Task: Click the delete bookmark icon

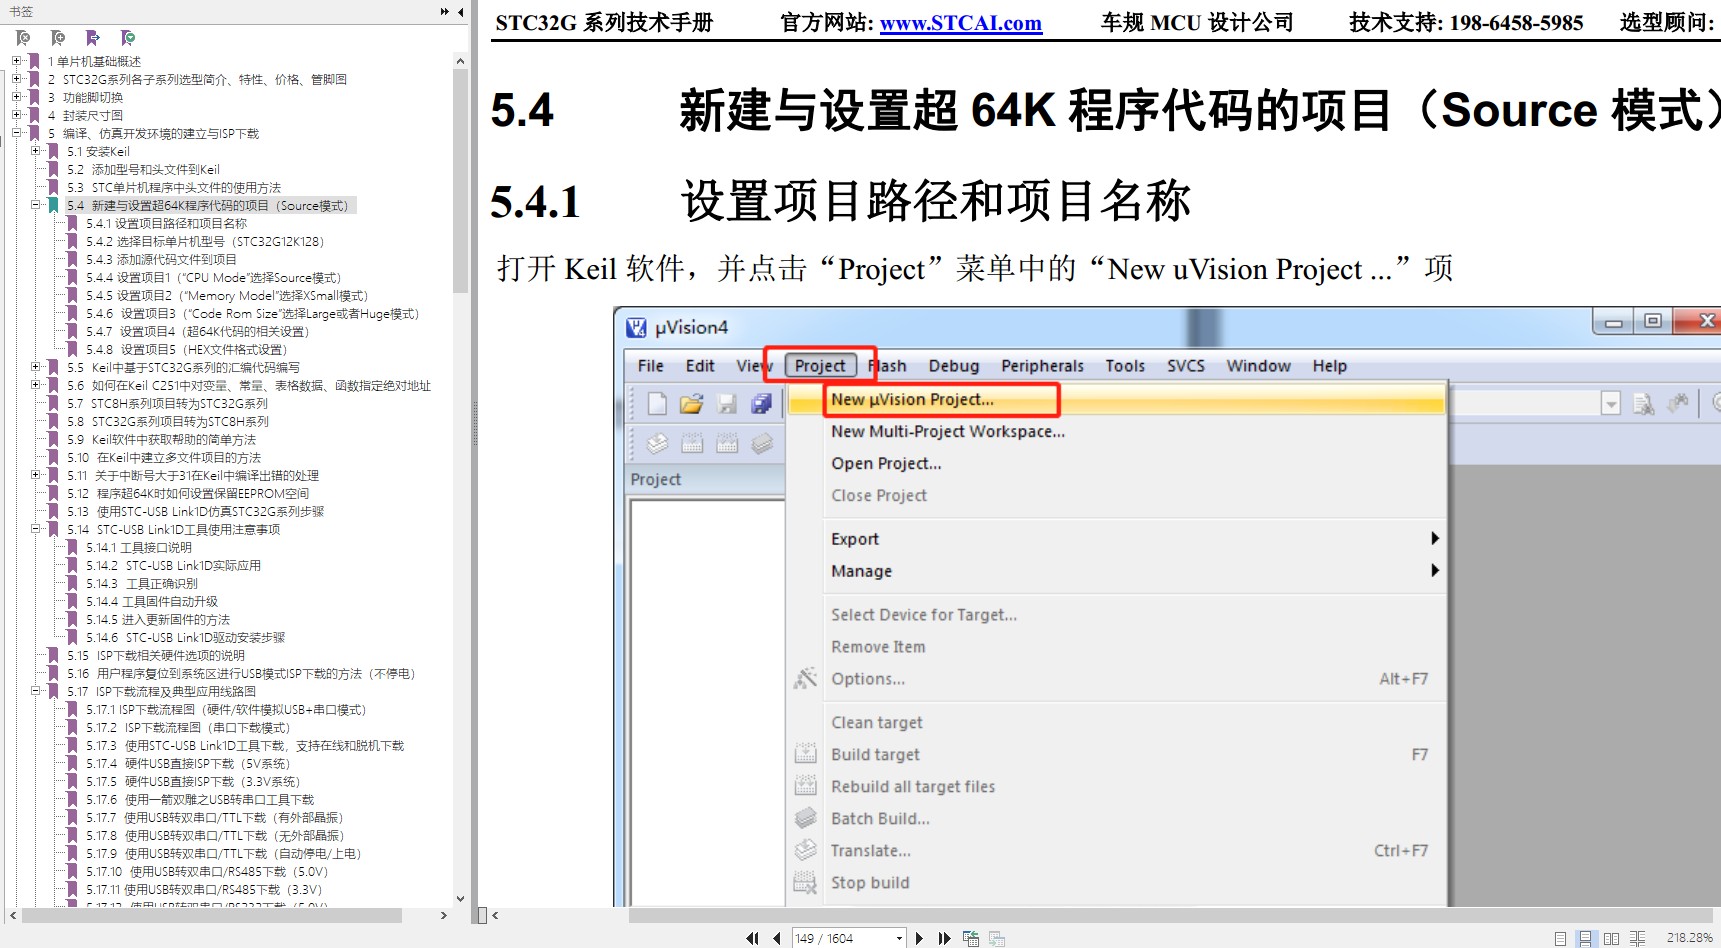Action: (23, 38)
